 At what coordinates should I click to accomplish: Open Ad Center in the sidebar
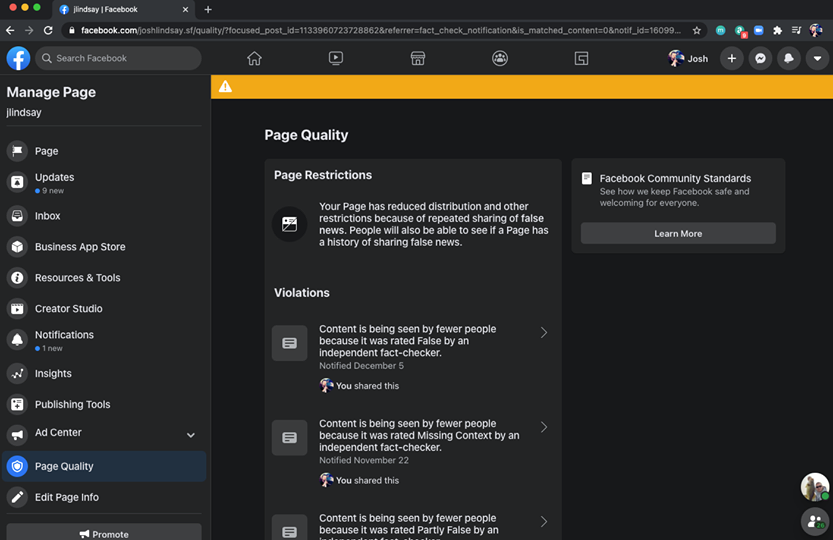pos(104,434)
